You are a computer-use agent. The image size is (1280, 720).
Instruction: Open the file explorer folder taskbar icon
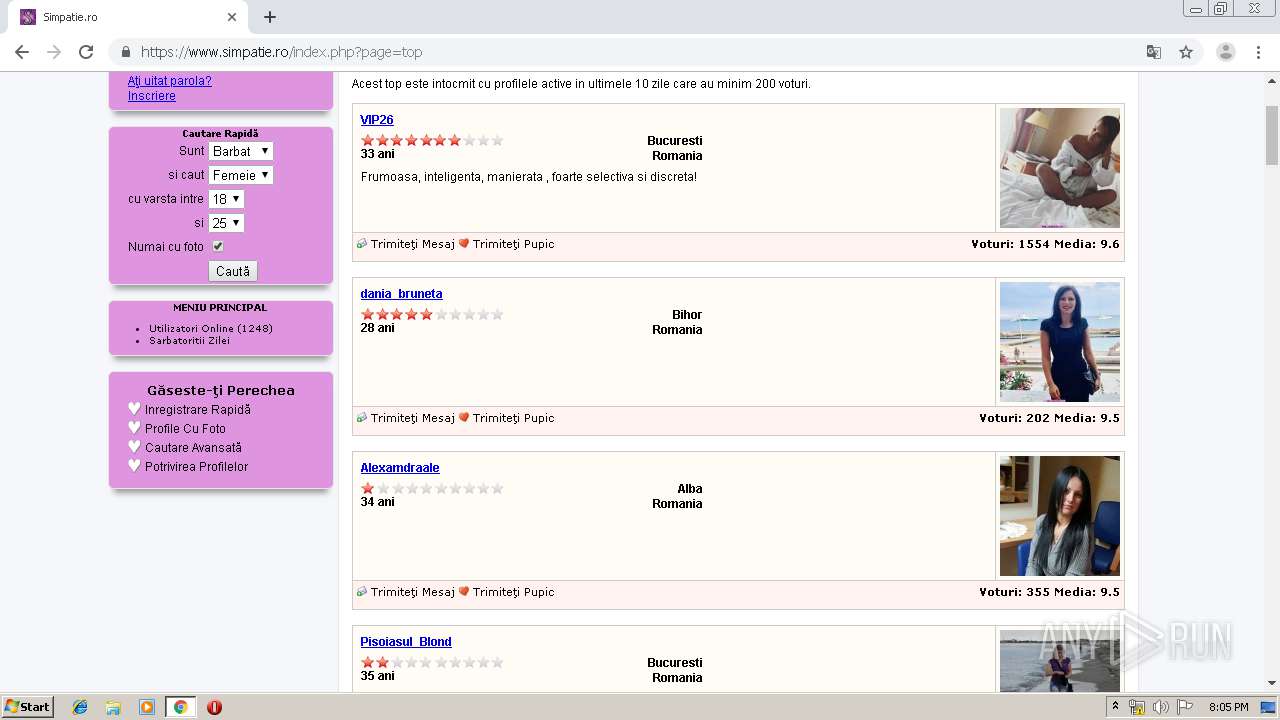[113, 707]
